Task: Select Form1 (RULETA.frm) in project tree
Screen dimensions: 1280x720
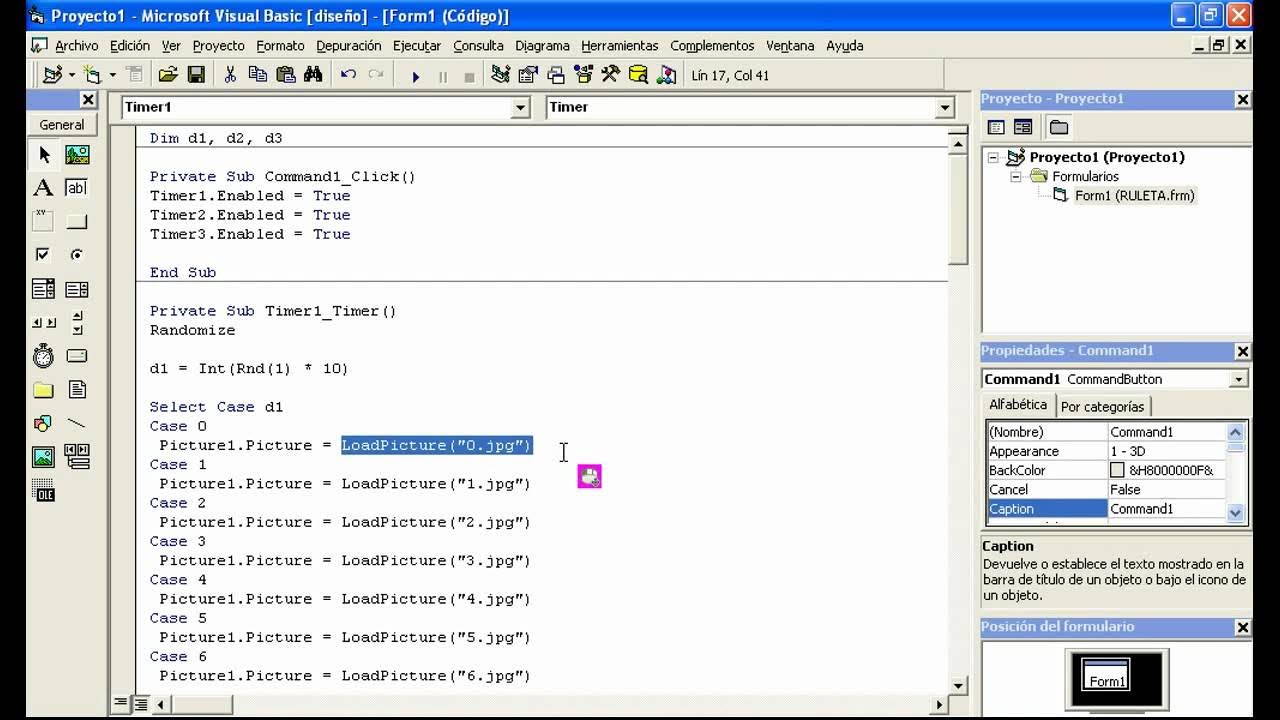Action: pyautogui.click(x=1134, y=195)
